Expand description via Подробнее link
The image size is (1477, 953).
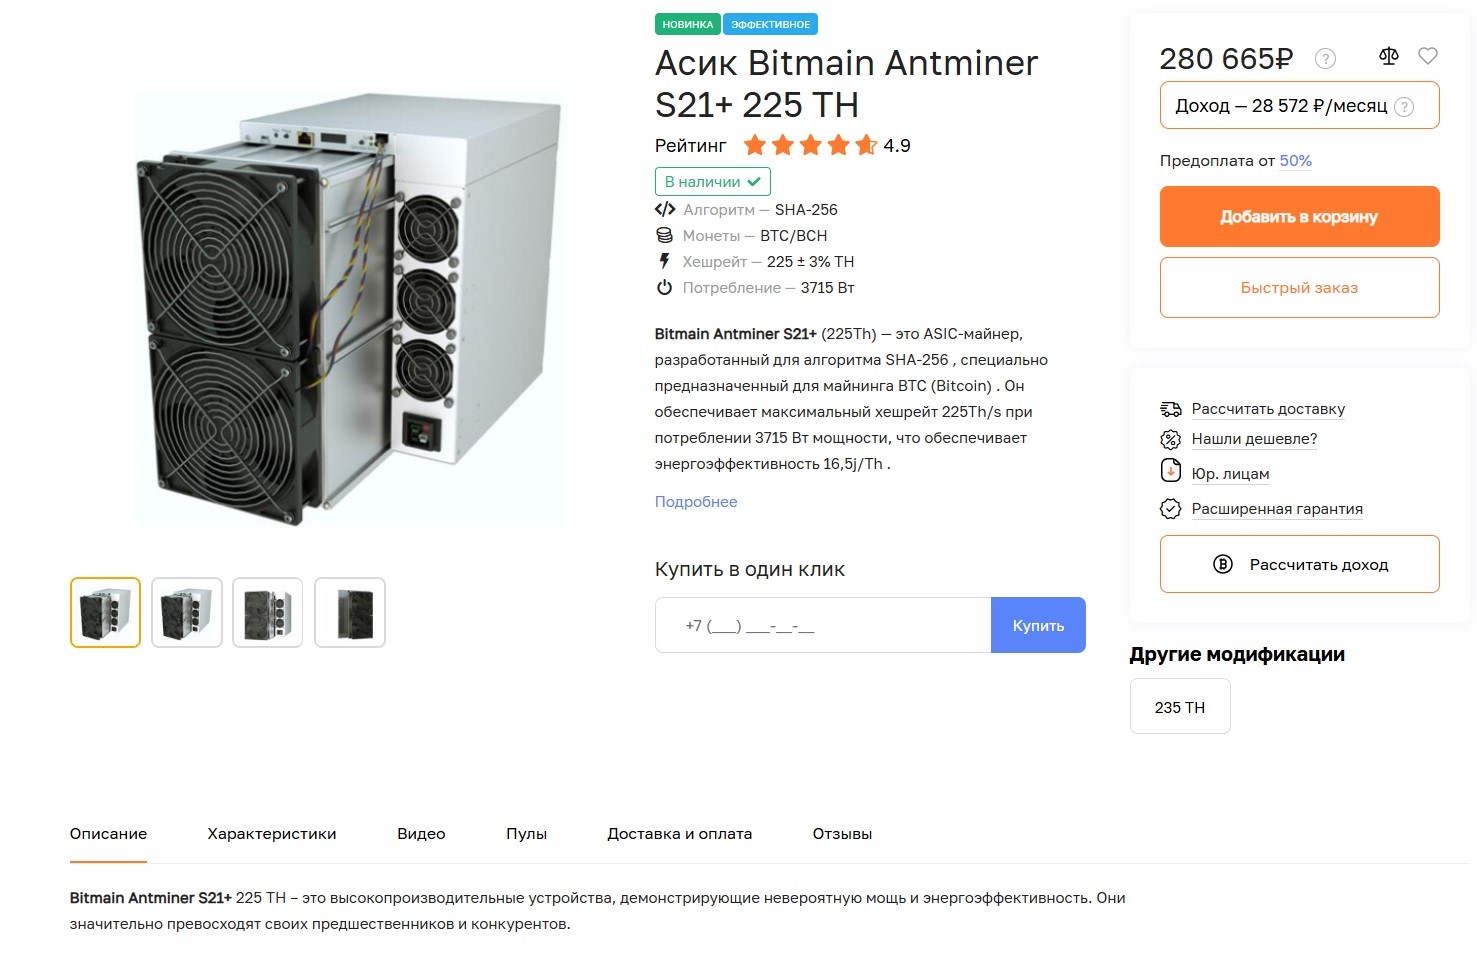696,502
